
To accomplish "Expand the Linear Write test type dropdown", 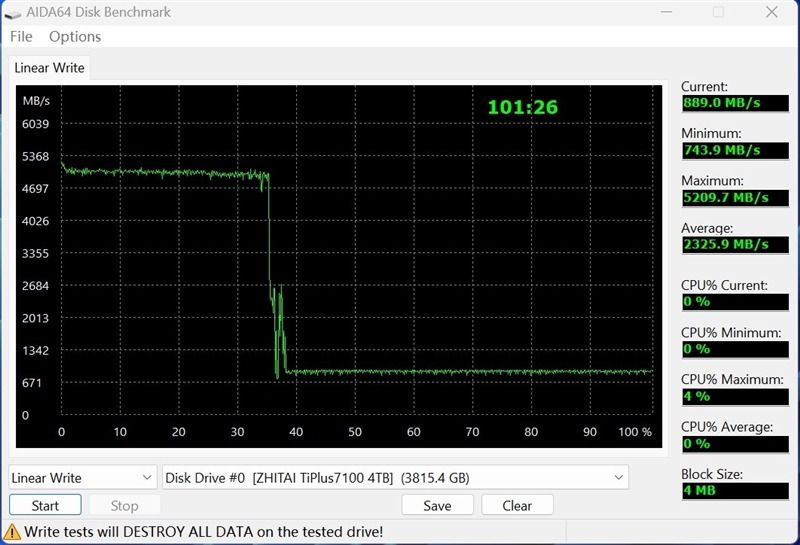I will 83,478.
